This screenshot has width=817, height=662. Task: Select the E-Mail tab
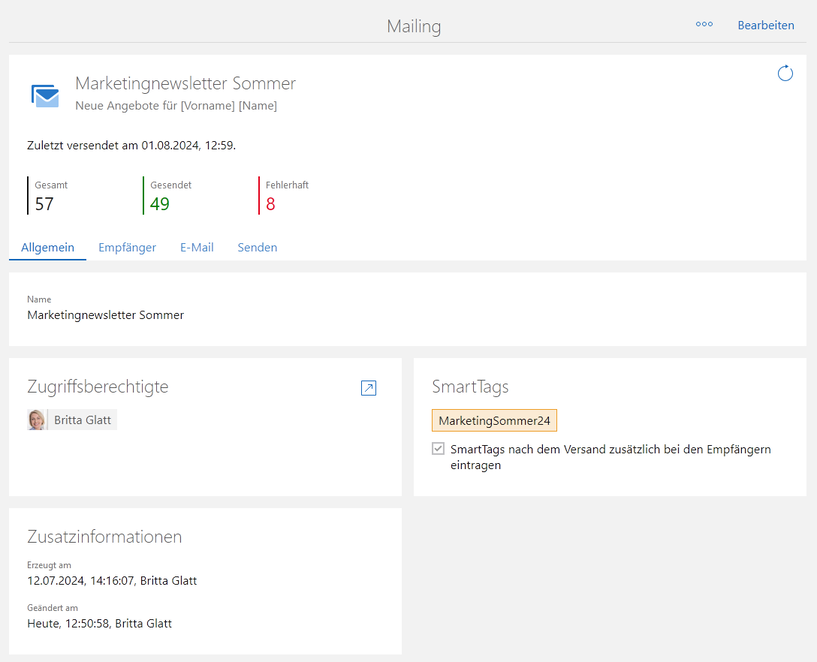pyautogui.click(x=196, y=247)
